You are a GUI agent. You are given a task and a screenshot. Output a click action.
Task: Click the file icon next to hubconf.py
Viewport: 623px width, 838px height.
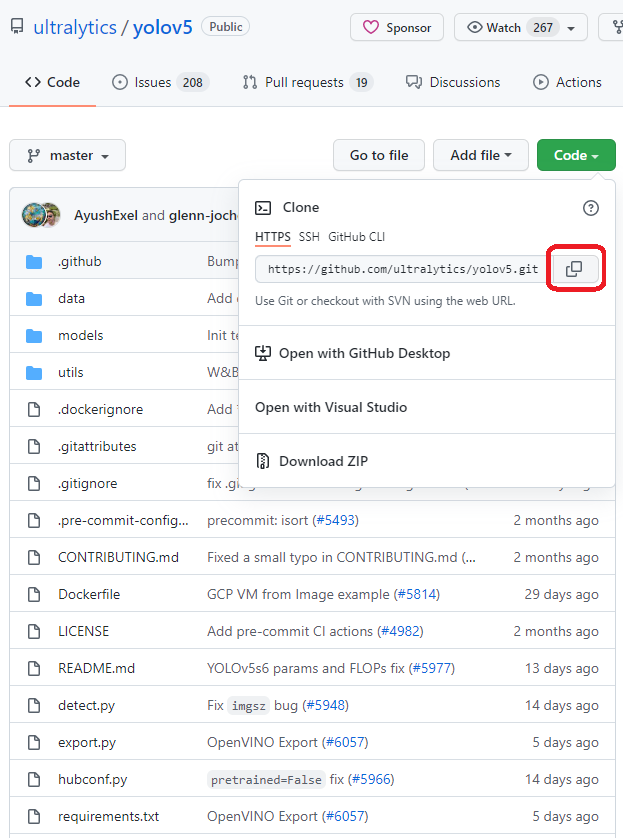[34, 779]
